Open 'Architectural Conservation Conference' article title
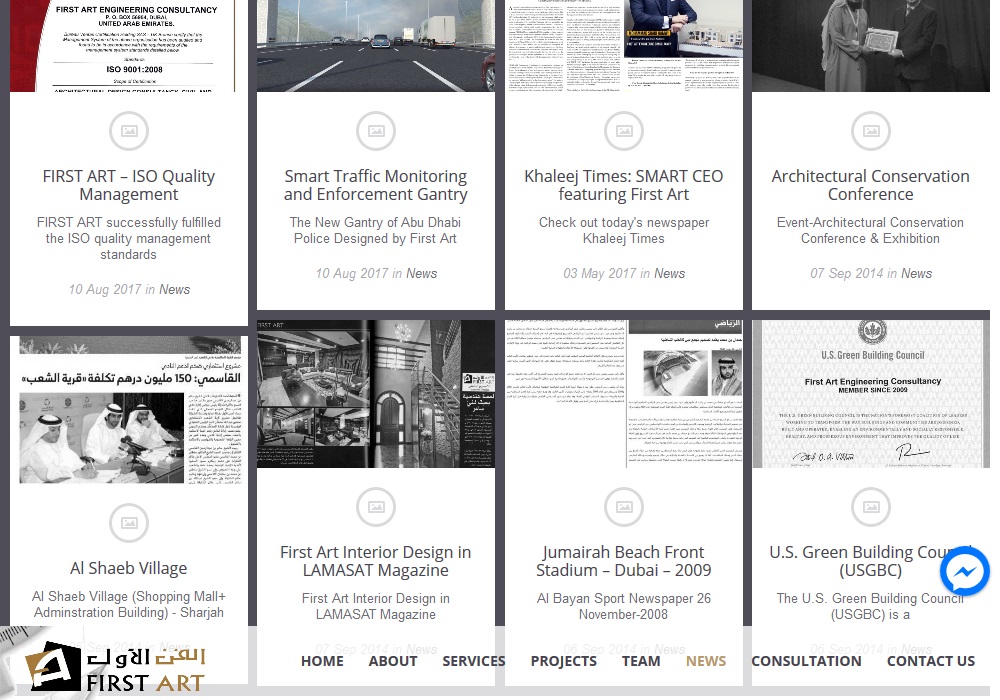The image size is (1000, 700). 871,185
